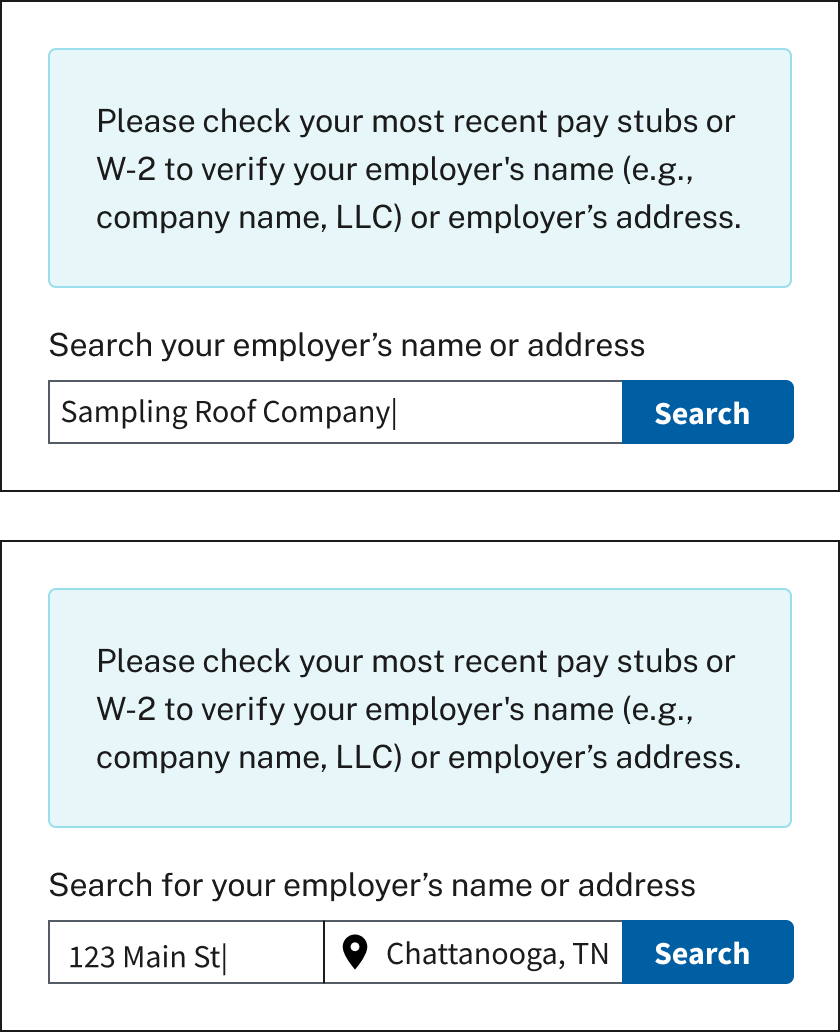Click the location pin icon
The height and width of the screenshot is (1032, 840).
point(354,953)
